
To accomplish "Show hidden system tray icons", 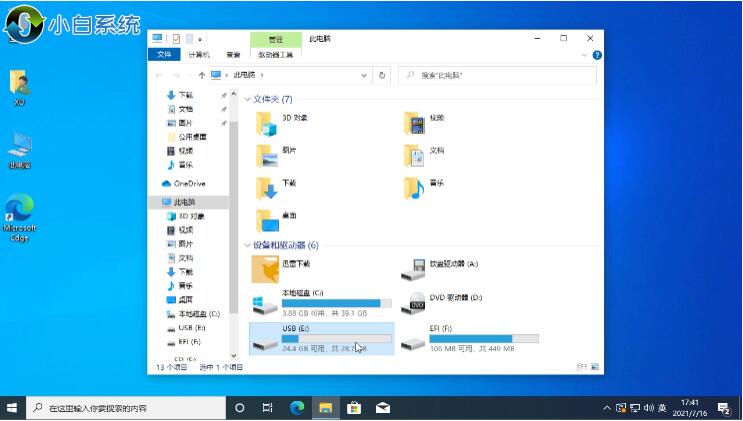I will click(x=607, y=408).
